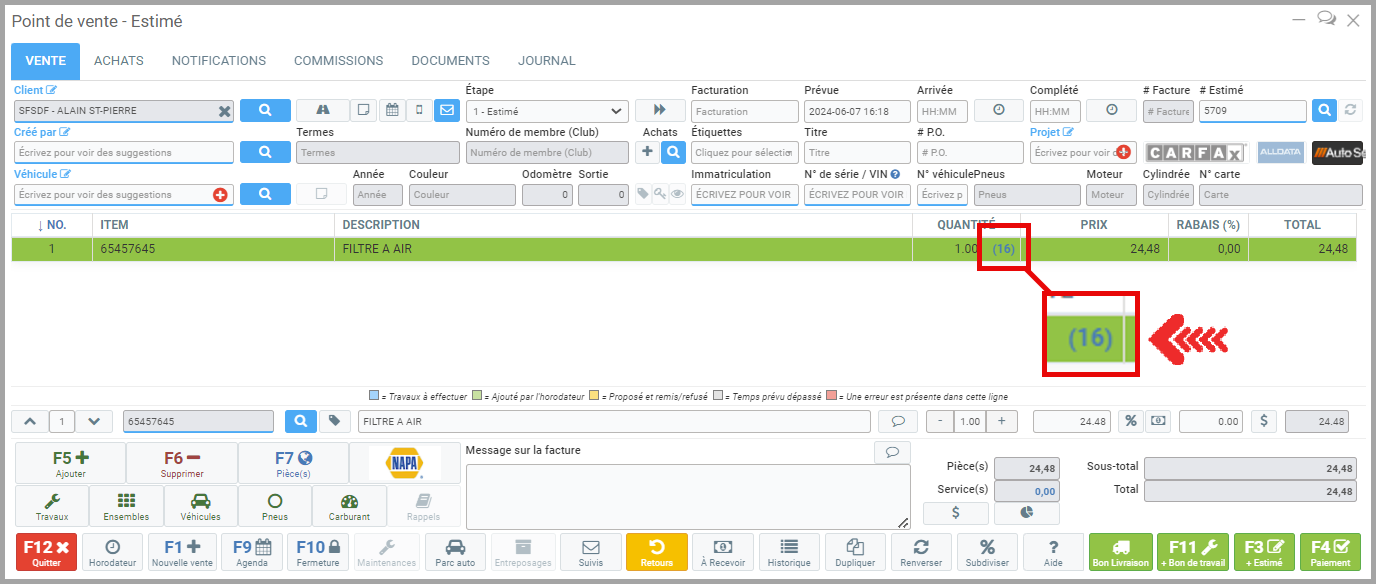1376x584 pixels.
Task: Open the Carburant fuel gauge button
Action: tap(349, 507)
